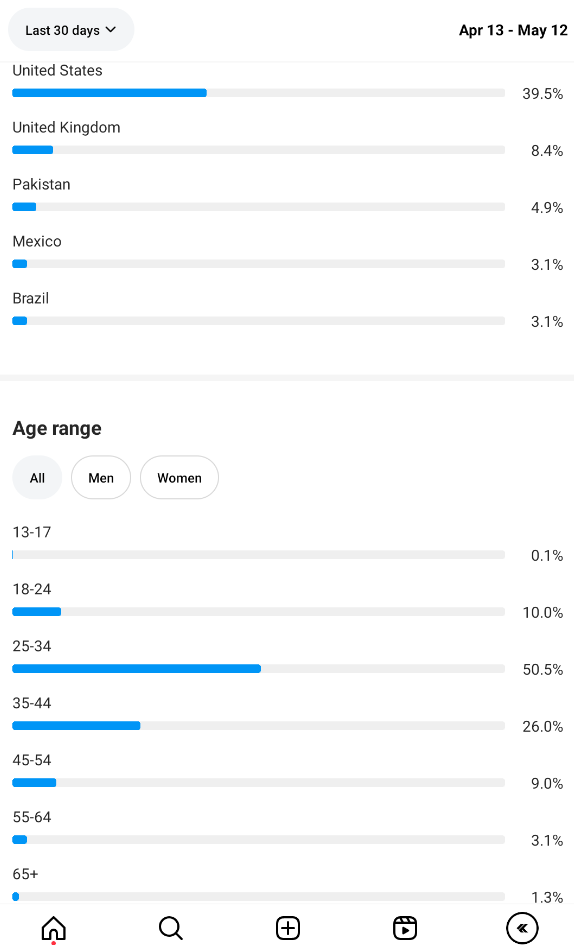Click the 50.5% percentage value
Viewport: 574px width, 945px height.
543,670
